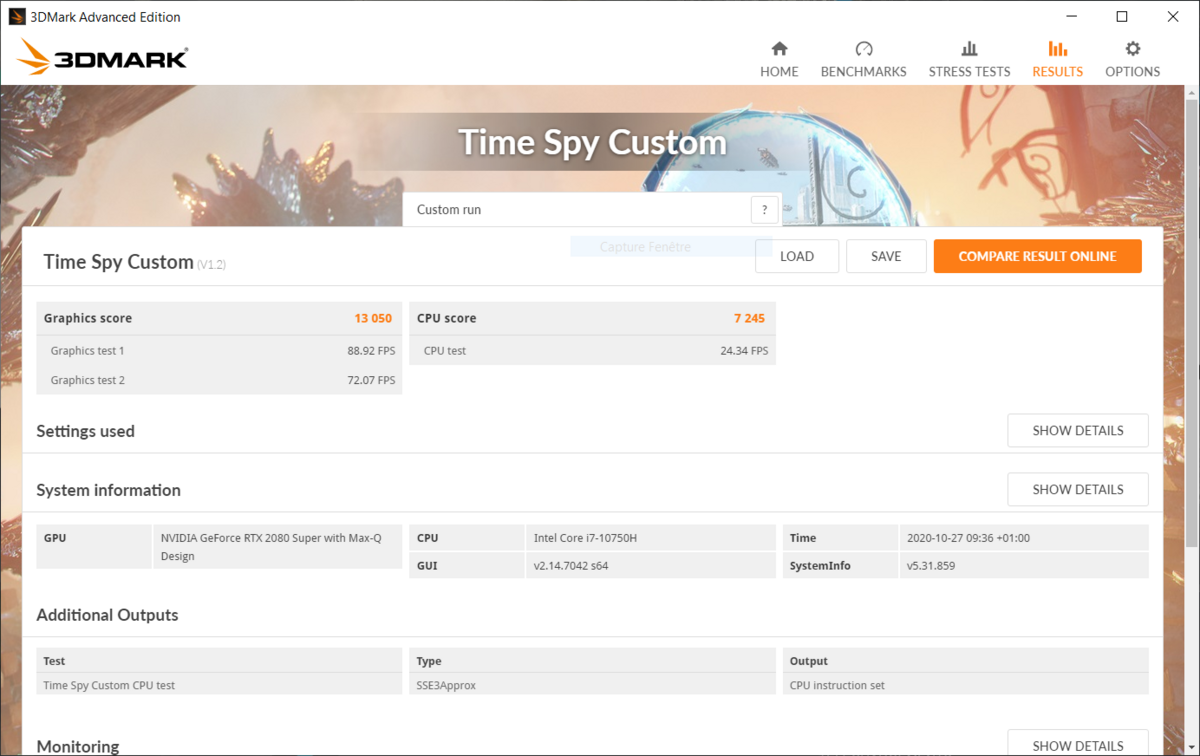Select the Results bar chart icon
1200x756 pixels.
(x=1057, y=48)
